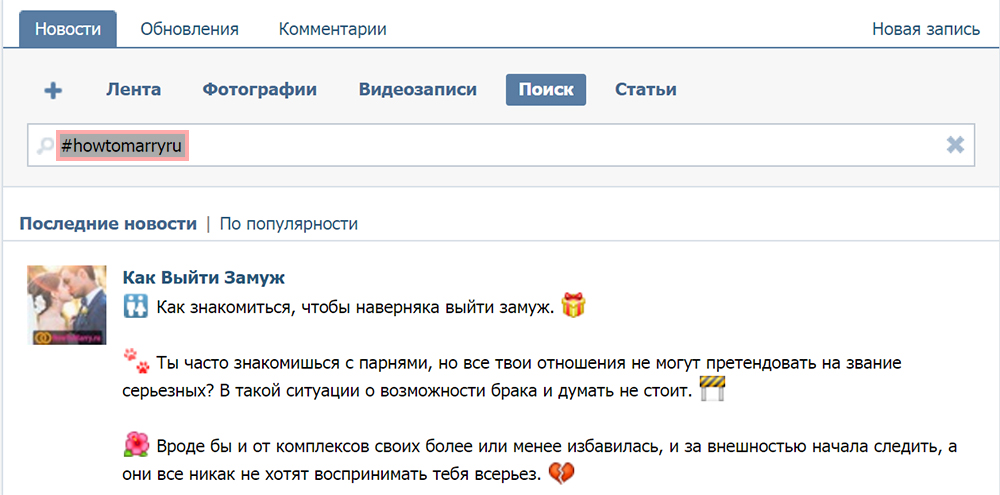This screenshot has width=1000, height=495.
Task: Switch to the Новости tab
Action: tap(67, 29)
